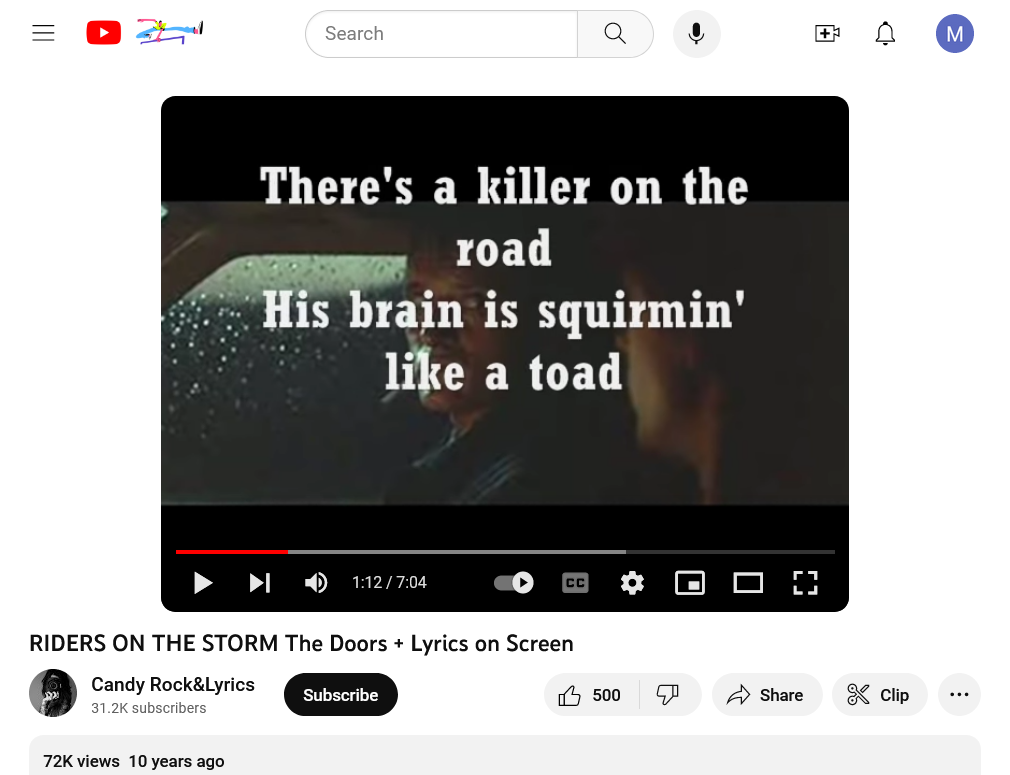Go to YouTube home via logo
1010x775 pixels.
pyautogui.click(x=104, y=33)
